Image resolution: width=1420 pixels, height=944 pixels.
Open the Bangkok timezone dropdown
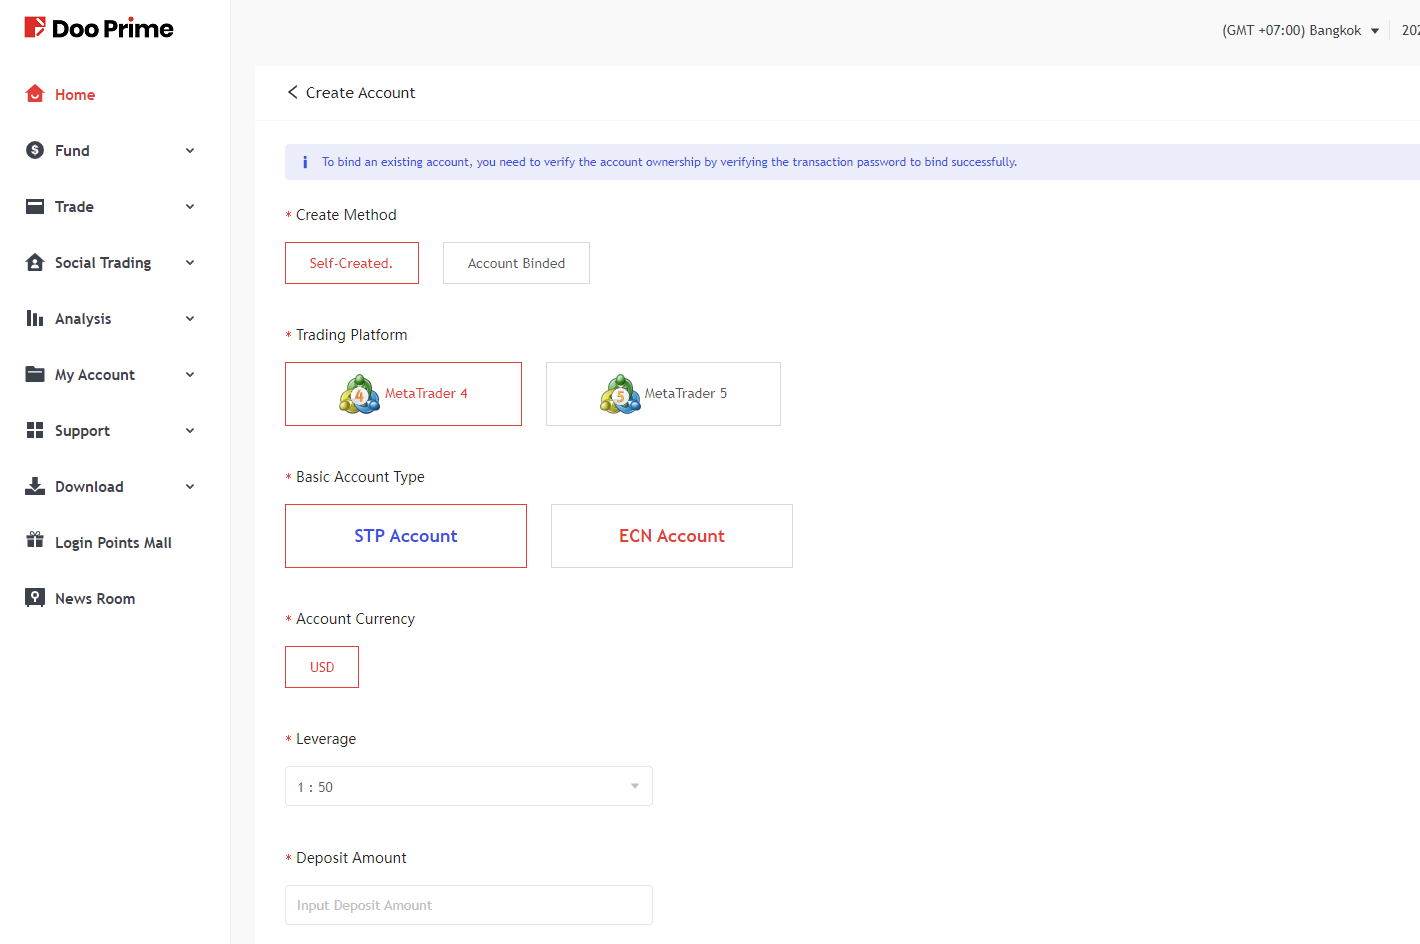pos(1300,30)
